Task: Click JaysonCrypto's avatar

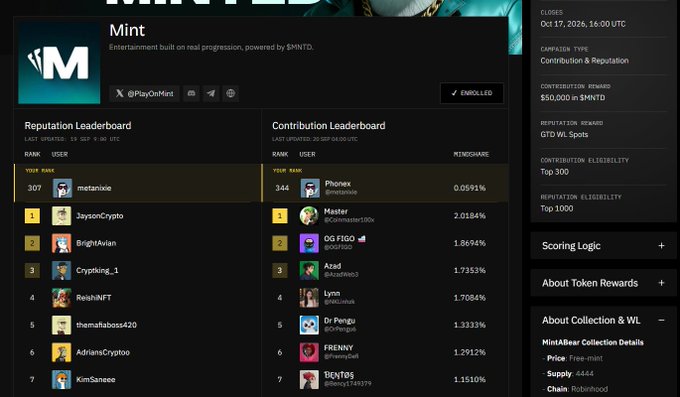Action: pyautogui.click(x=62, y=216)
